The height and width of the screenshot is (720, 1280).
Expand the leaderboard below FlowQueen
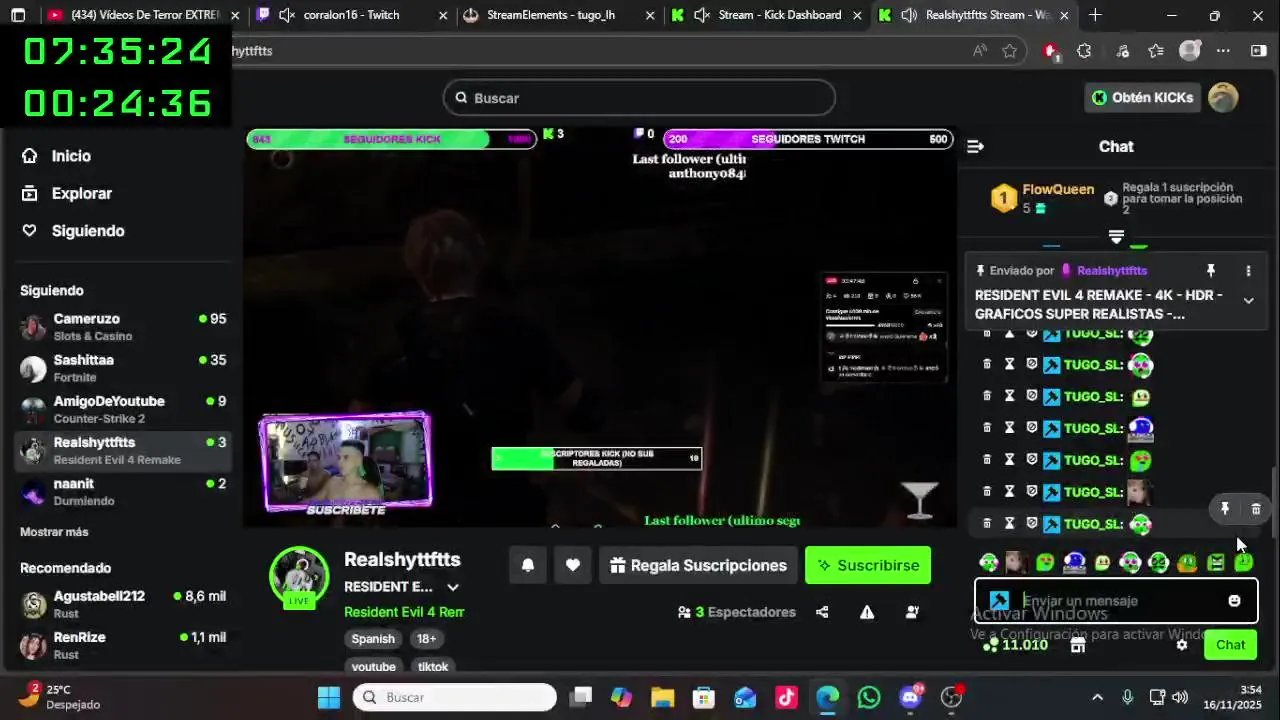1116,236
